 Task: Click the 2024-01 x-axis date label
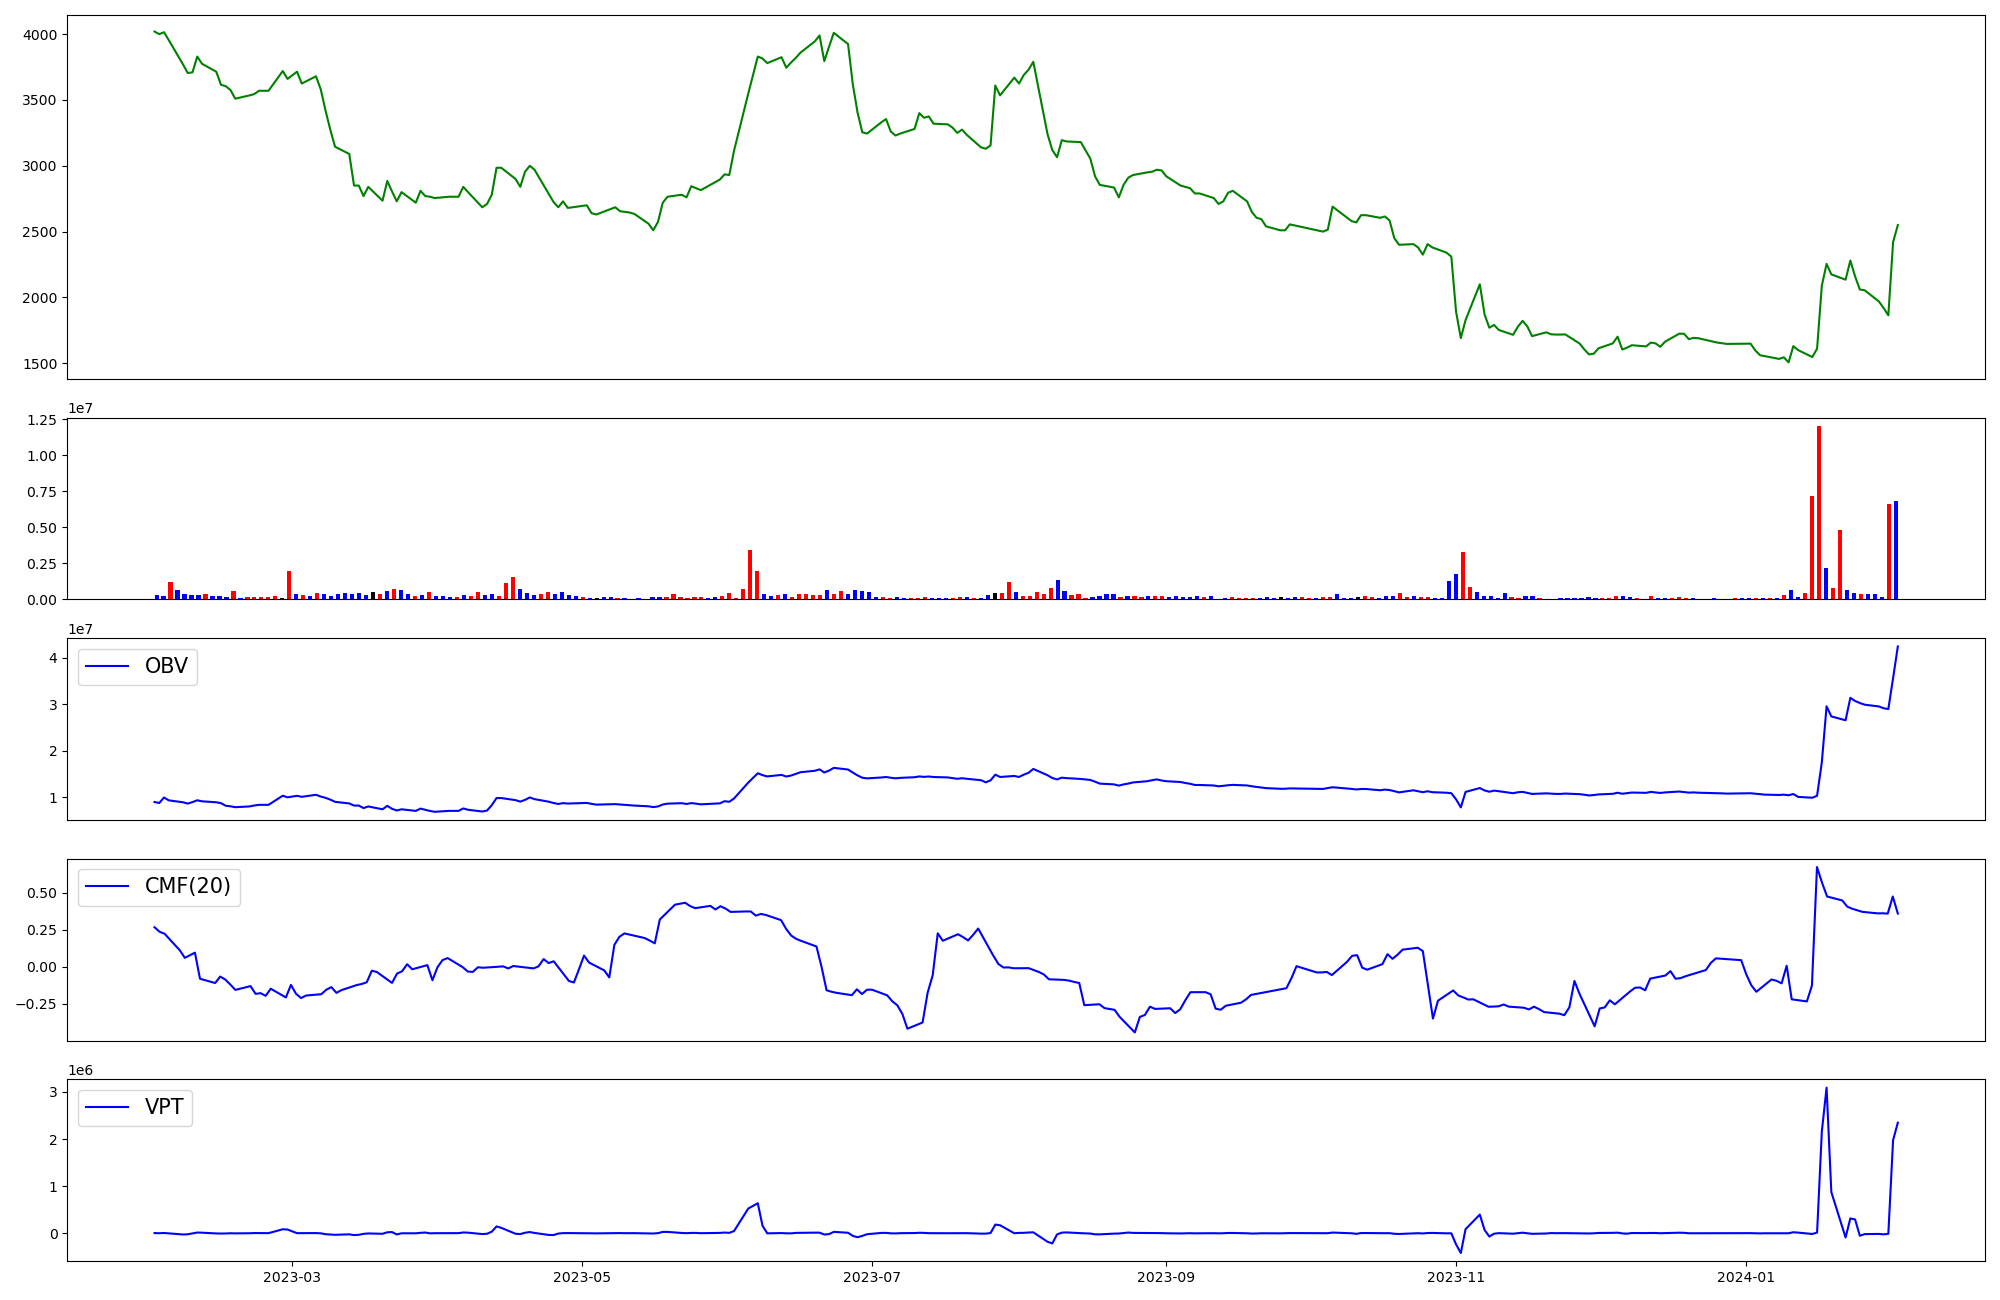pyautogui.click(x=1746, y=1277)
